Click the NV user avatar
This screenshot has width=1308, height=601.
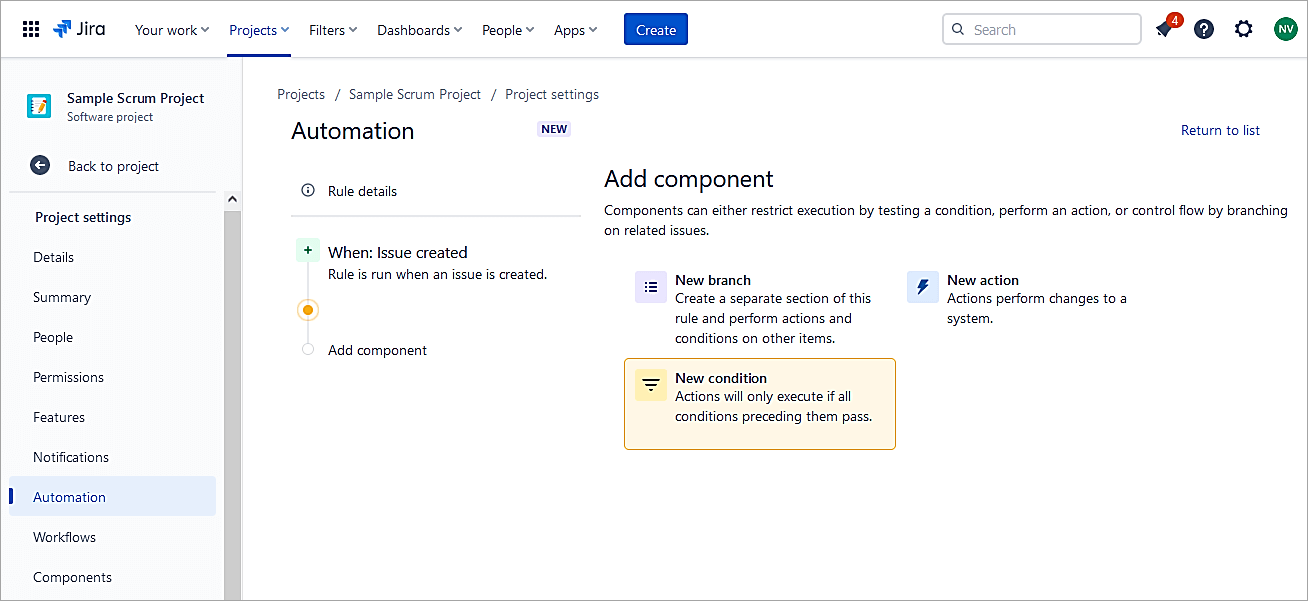(x=1285, y=29)
